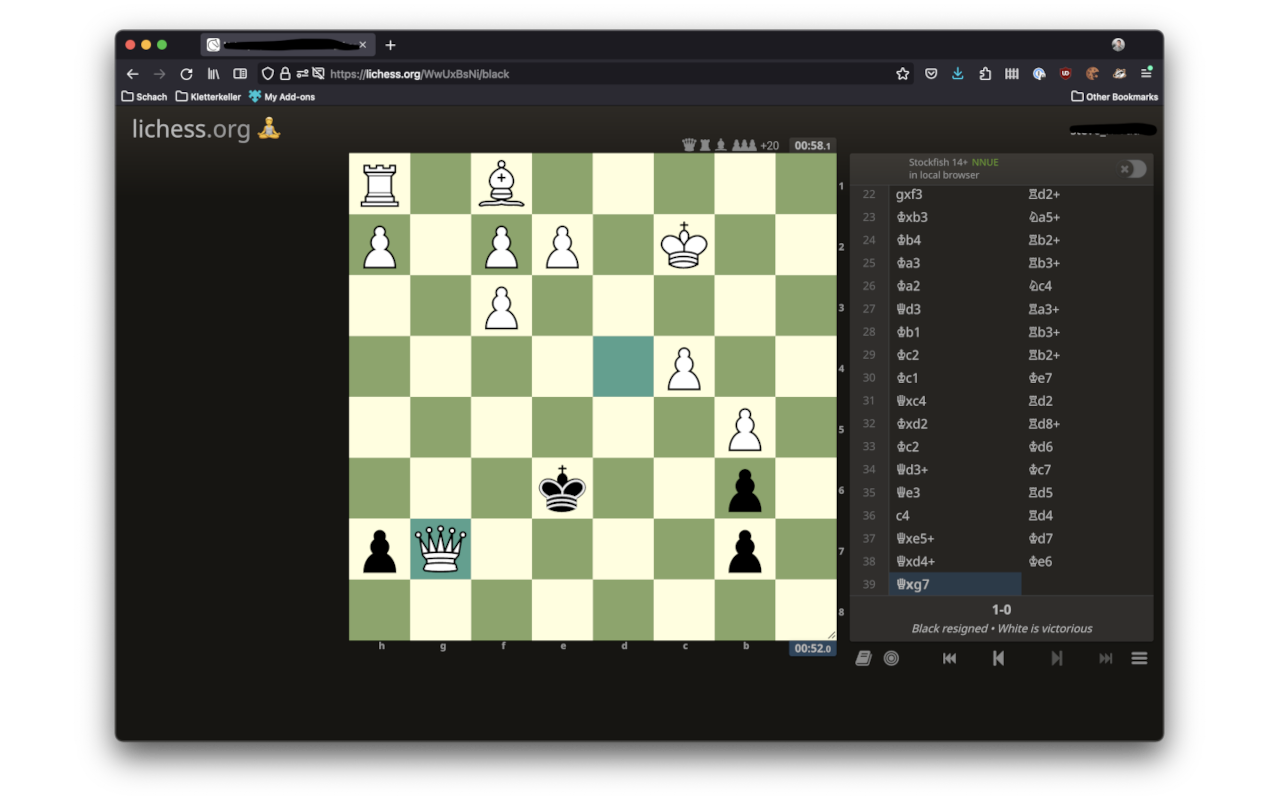Select move 31 Qxc4 in the move list
1280x800 pixels.
tap(955, 401)
